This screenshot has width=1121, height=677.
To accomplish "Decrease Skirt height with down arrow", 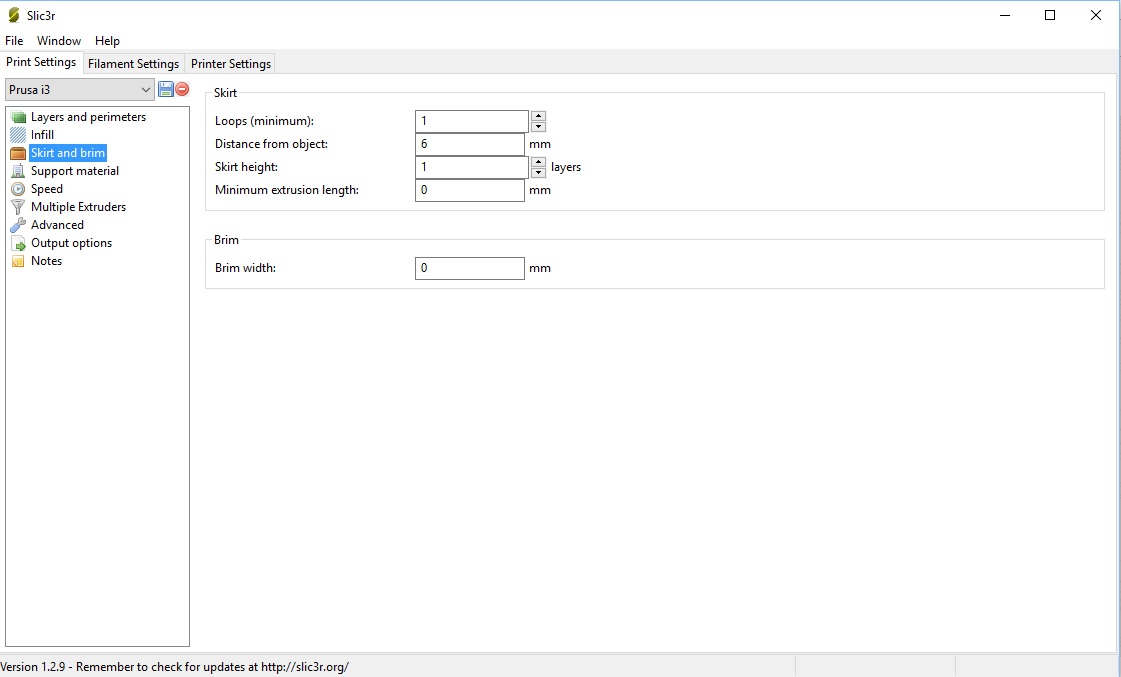I will pyautogui.click(x=538, y=172).
